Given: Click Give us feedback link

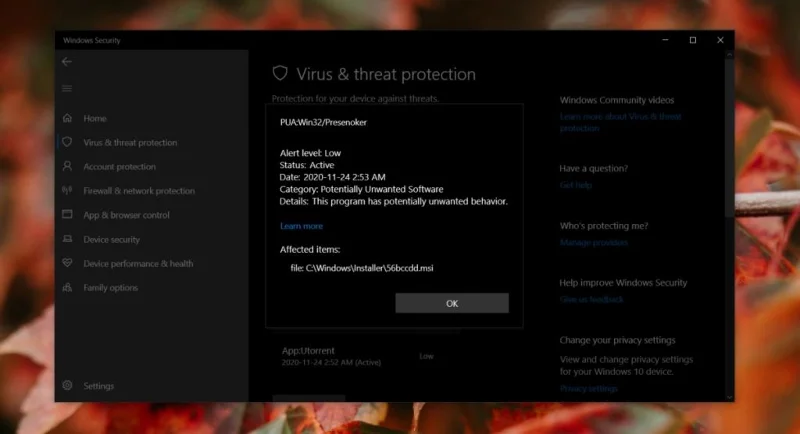Looking at the screenshot, I should tap(591, 299).
